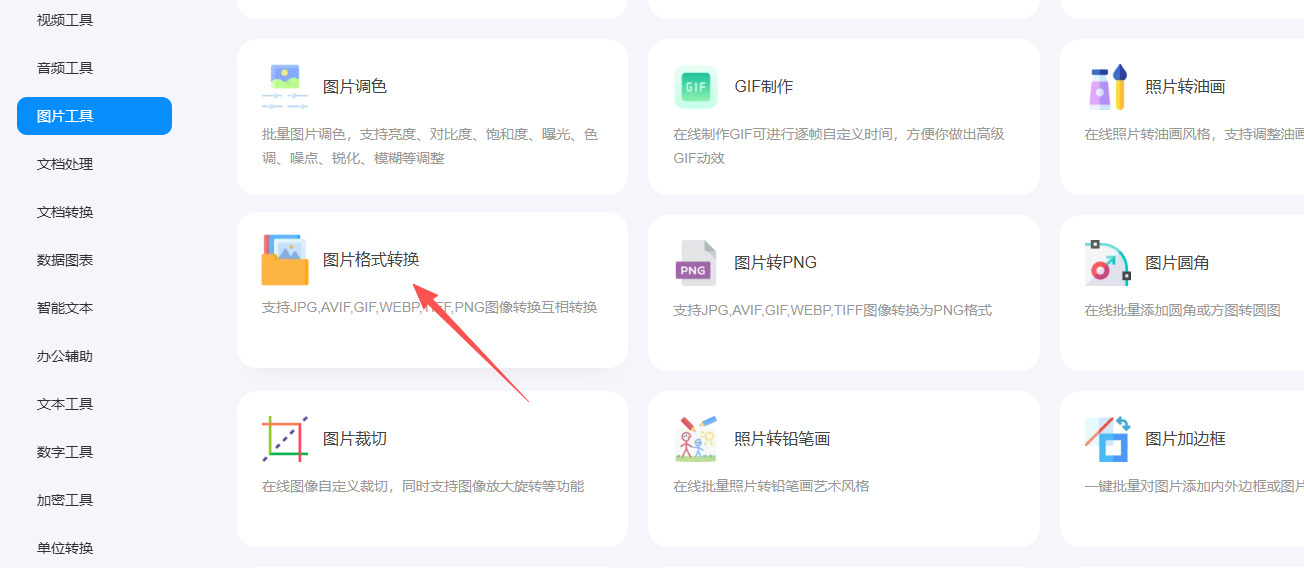Click the description 在线制作GIF可进行逐帧自定义时间
Viewport: 1304px width, 568px height.
(x=839, y=146)
